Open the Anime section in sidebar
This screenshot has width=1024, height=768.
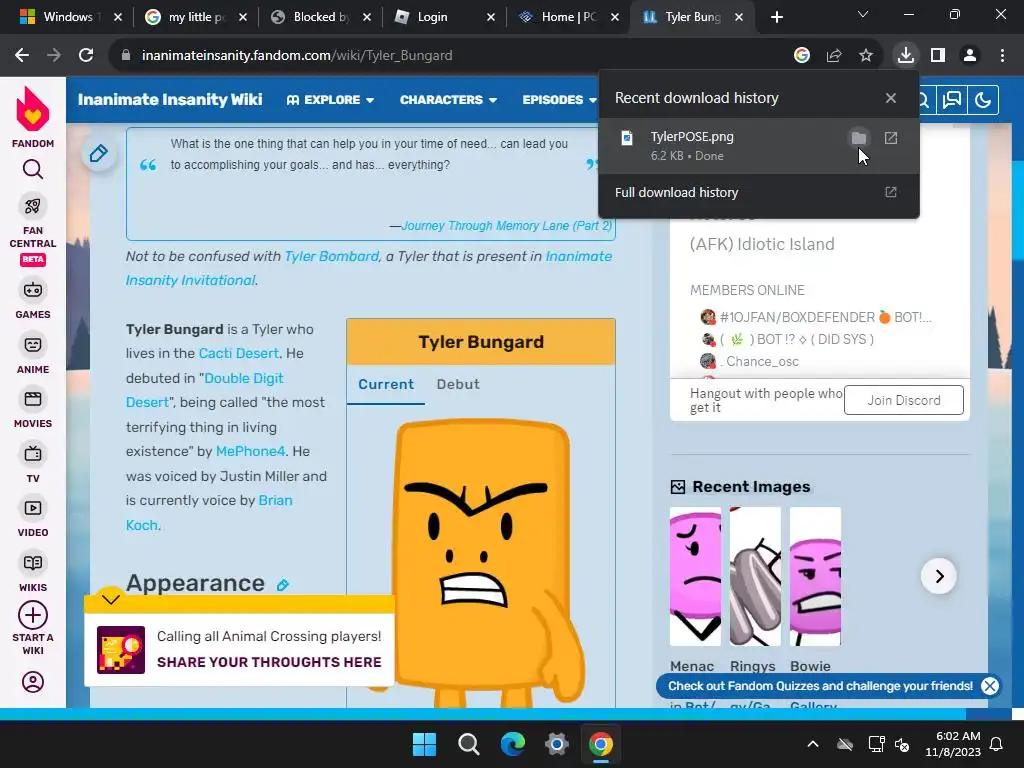[33, 355]
